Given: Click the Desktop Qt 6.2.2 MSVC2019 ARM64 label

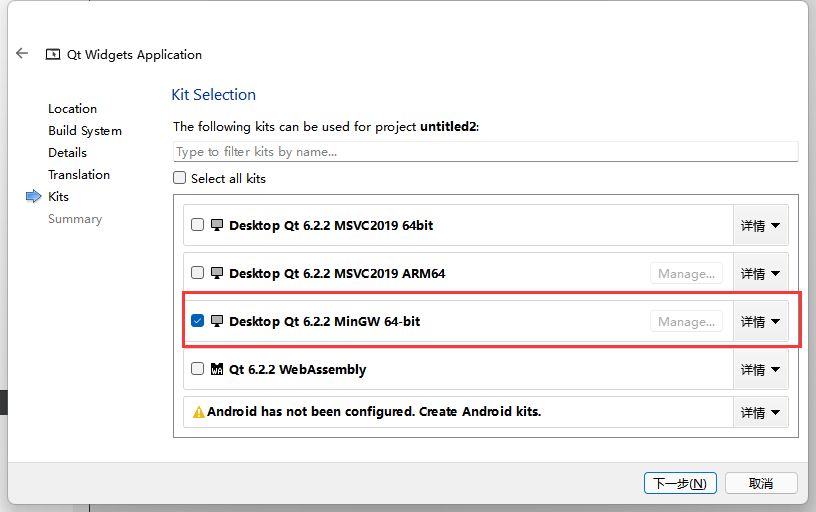Looking at the screenshot, I should coord(337,273).
